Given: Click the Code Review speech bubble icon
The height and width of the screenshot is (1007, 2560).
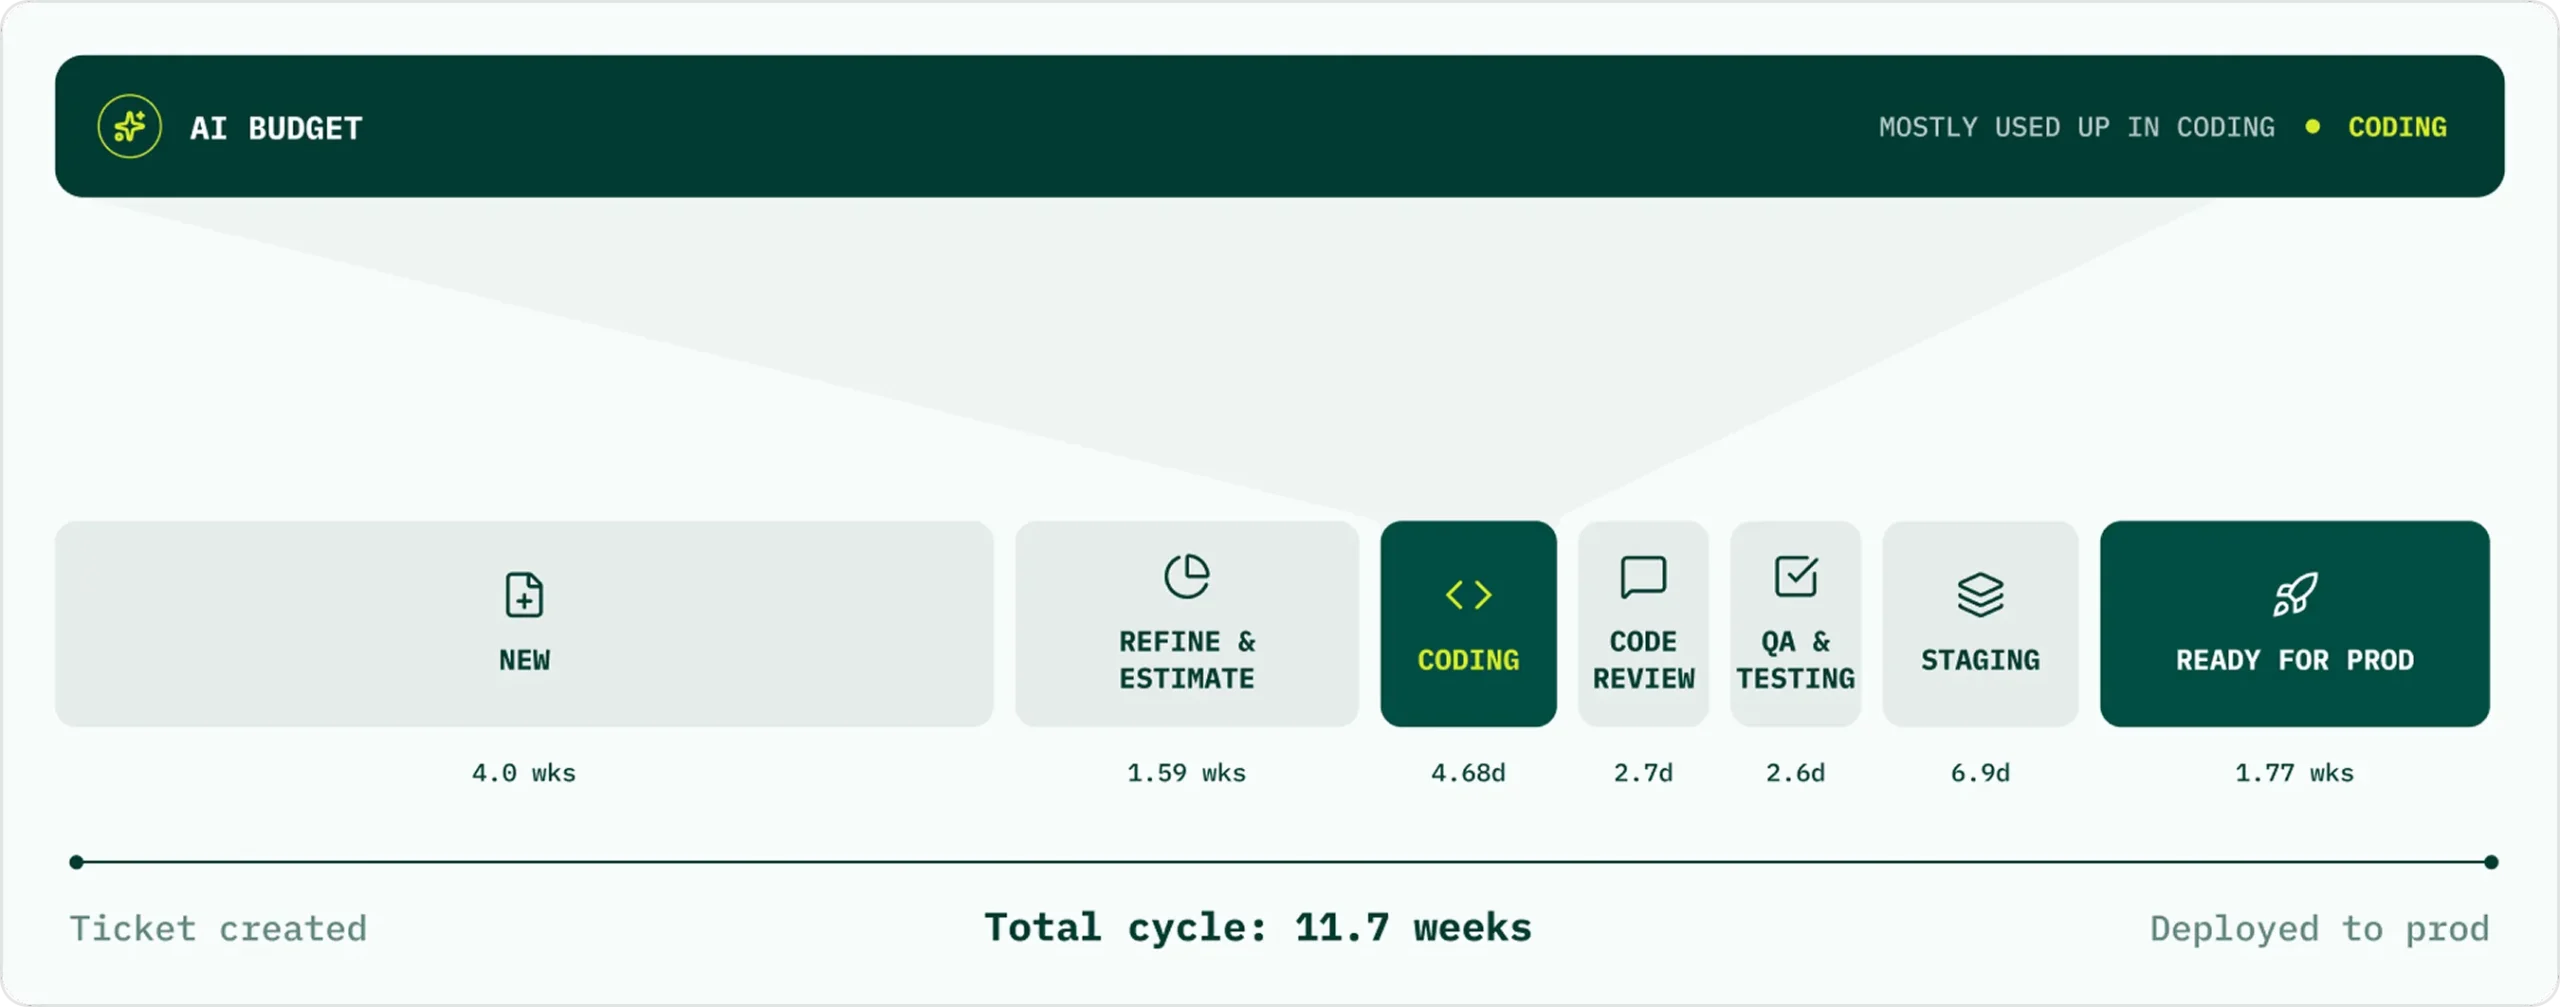Looking at the screenshot, I should [x=1643, y=577].
